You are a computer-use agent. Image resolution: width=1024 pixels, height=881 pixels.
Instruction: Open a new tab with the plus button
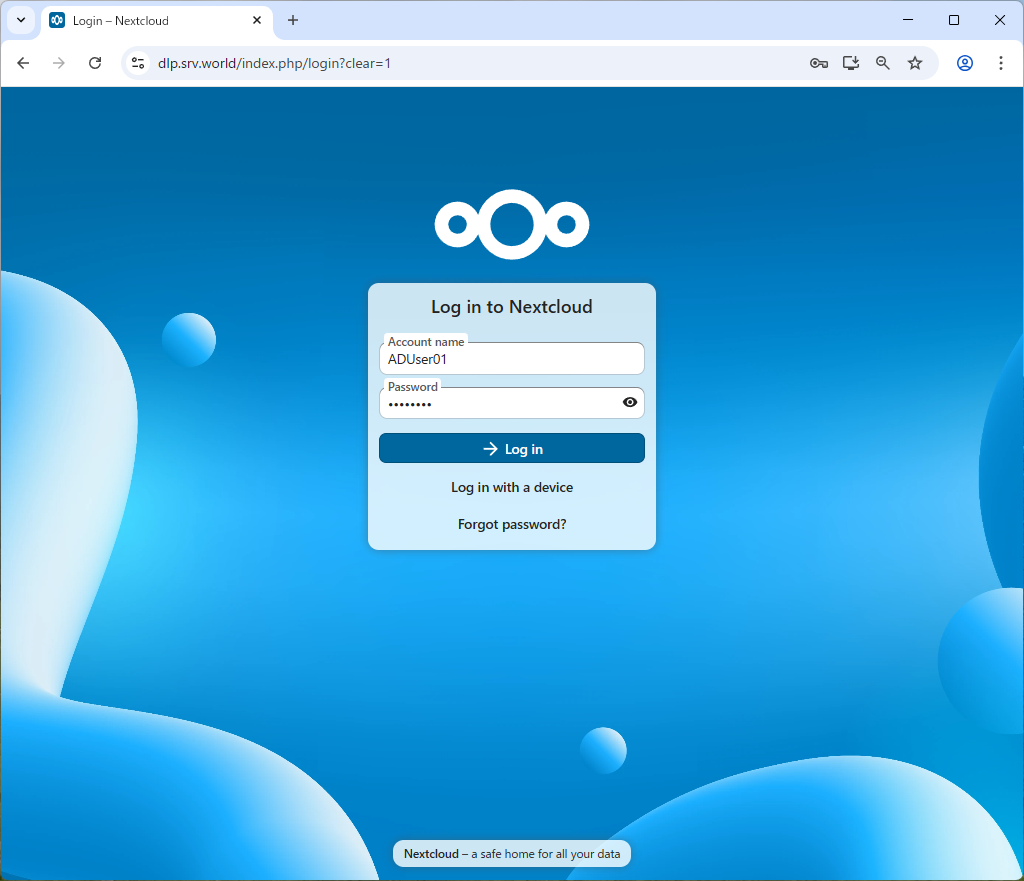tap(293, 20)
